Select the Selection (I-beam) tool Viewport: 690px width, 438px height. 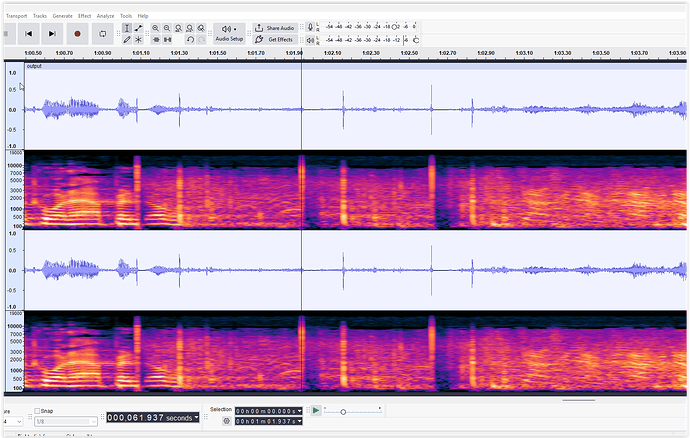click(x=126, y=27)
